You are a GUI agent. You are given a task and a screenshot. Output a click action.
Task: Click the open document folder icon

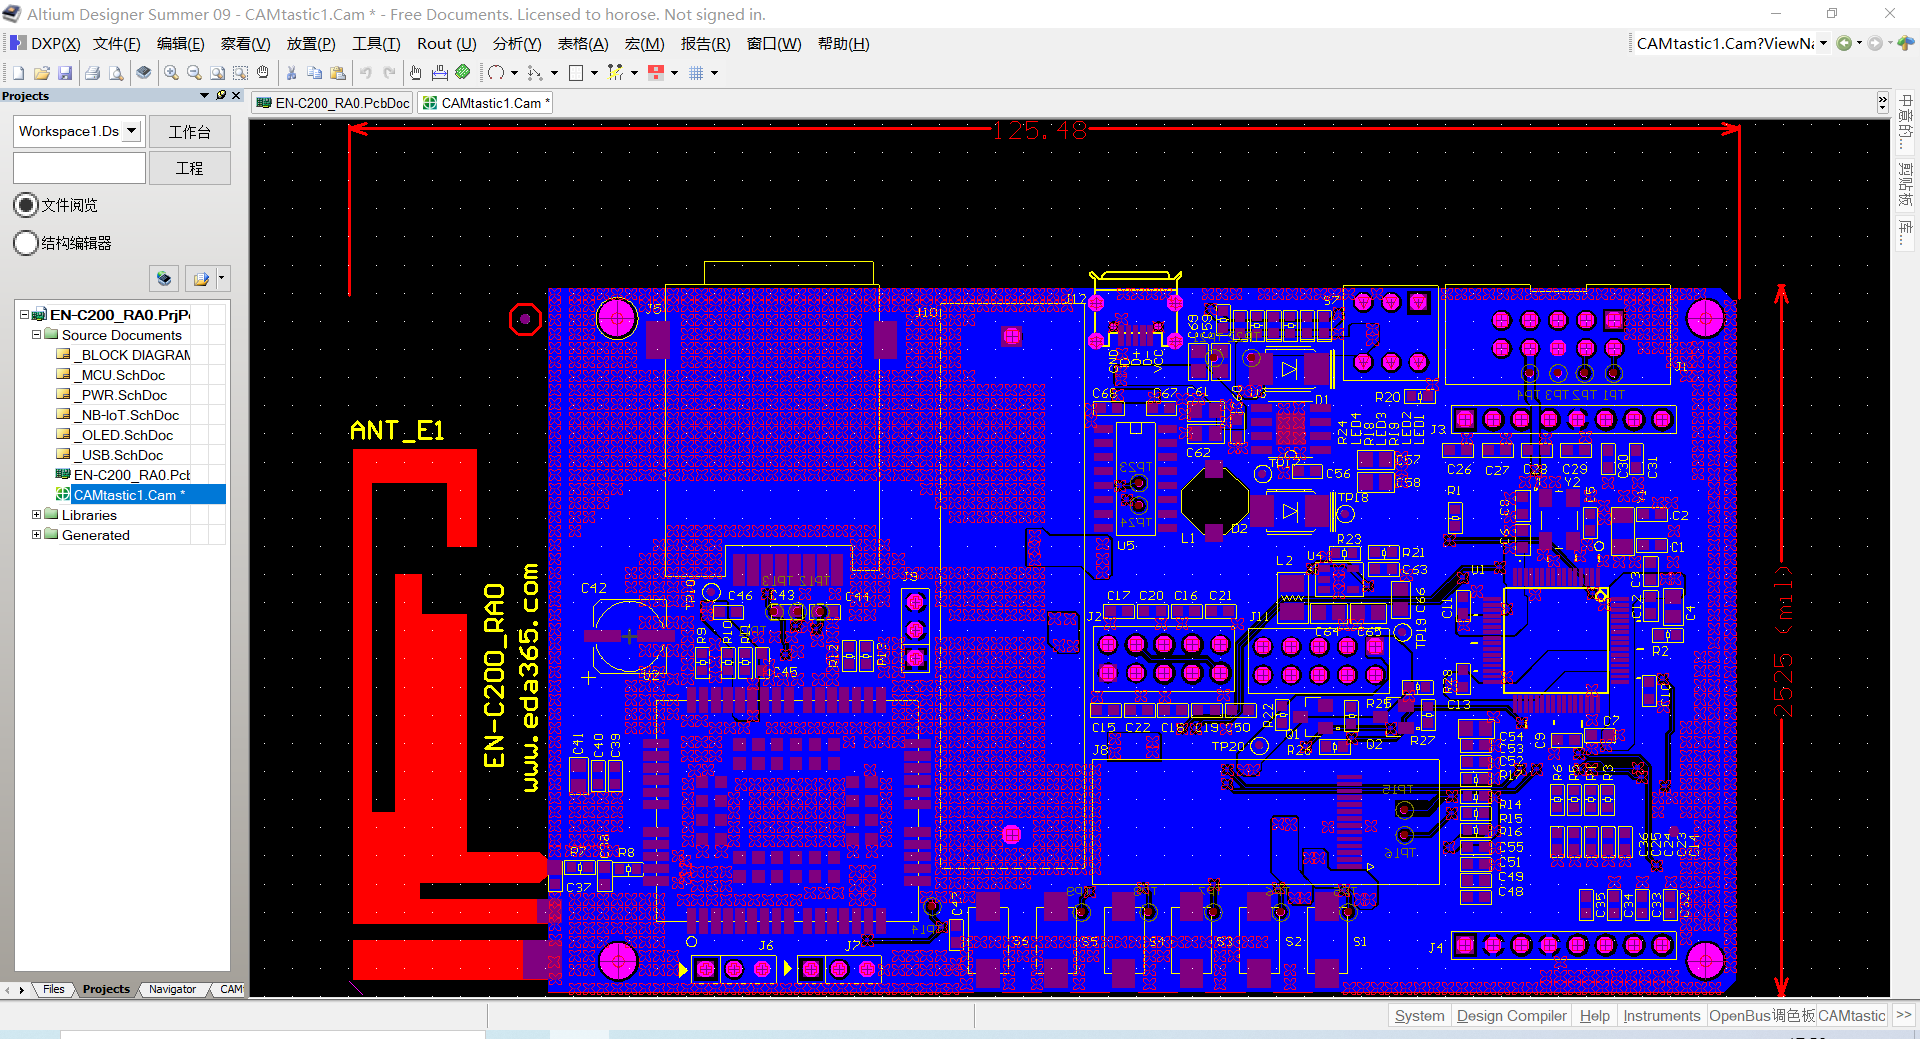(42, 73)
